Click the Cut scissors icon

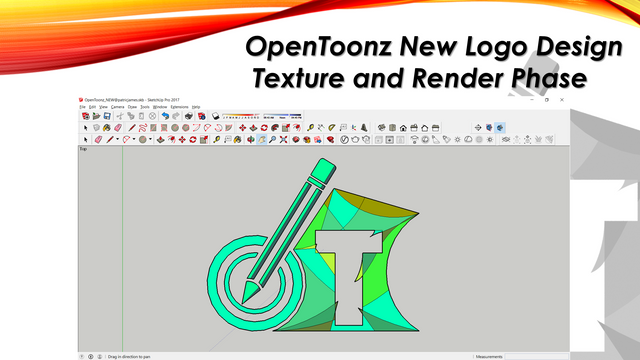[x=120, y=116]
